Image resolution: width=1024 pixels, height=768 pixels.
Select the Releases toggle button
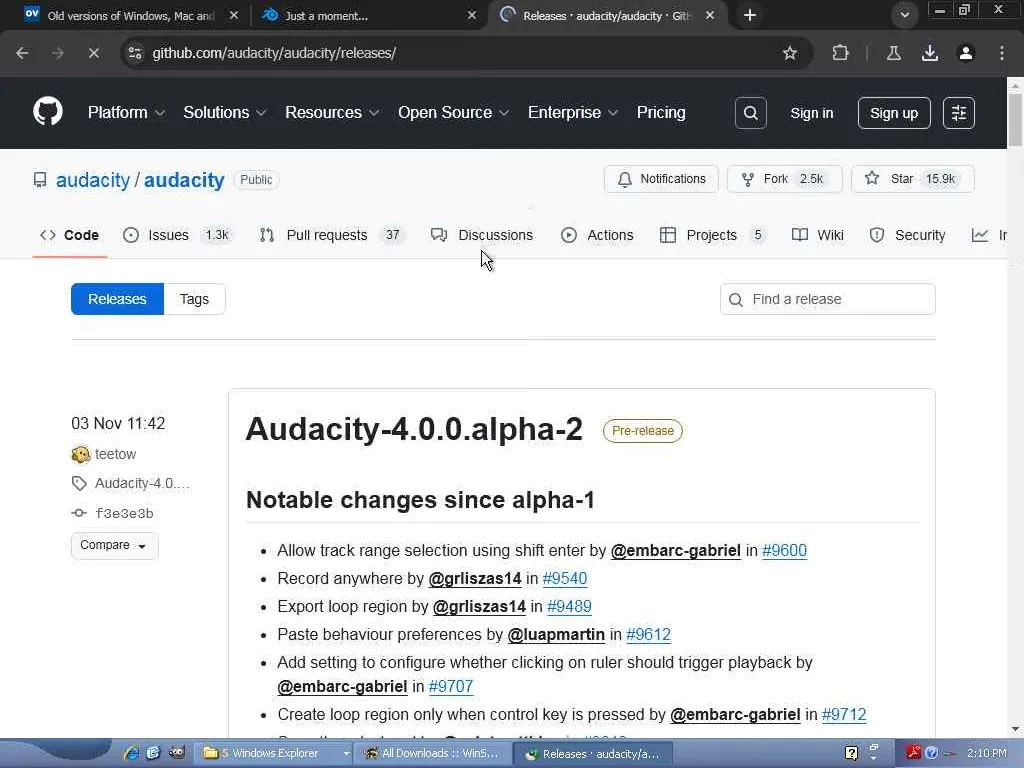(x=118, y=299)
